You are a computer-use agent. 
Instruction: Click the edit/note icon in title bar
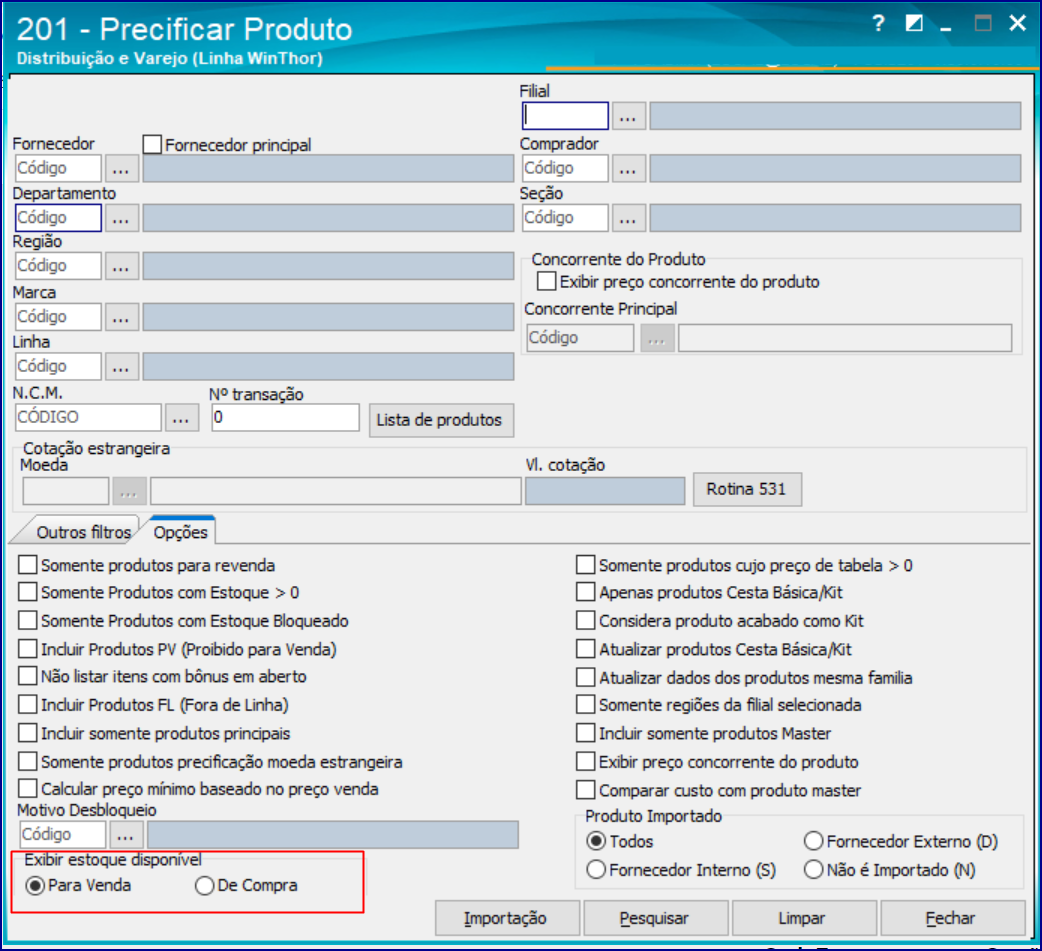tap(914, 24)
